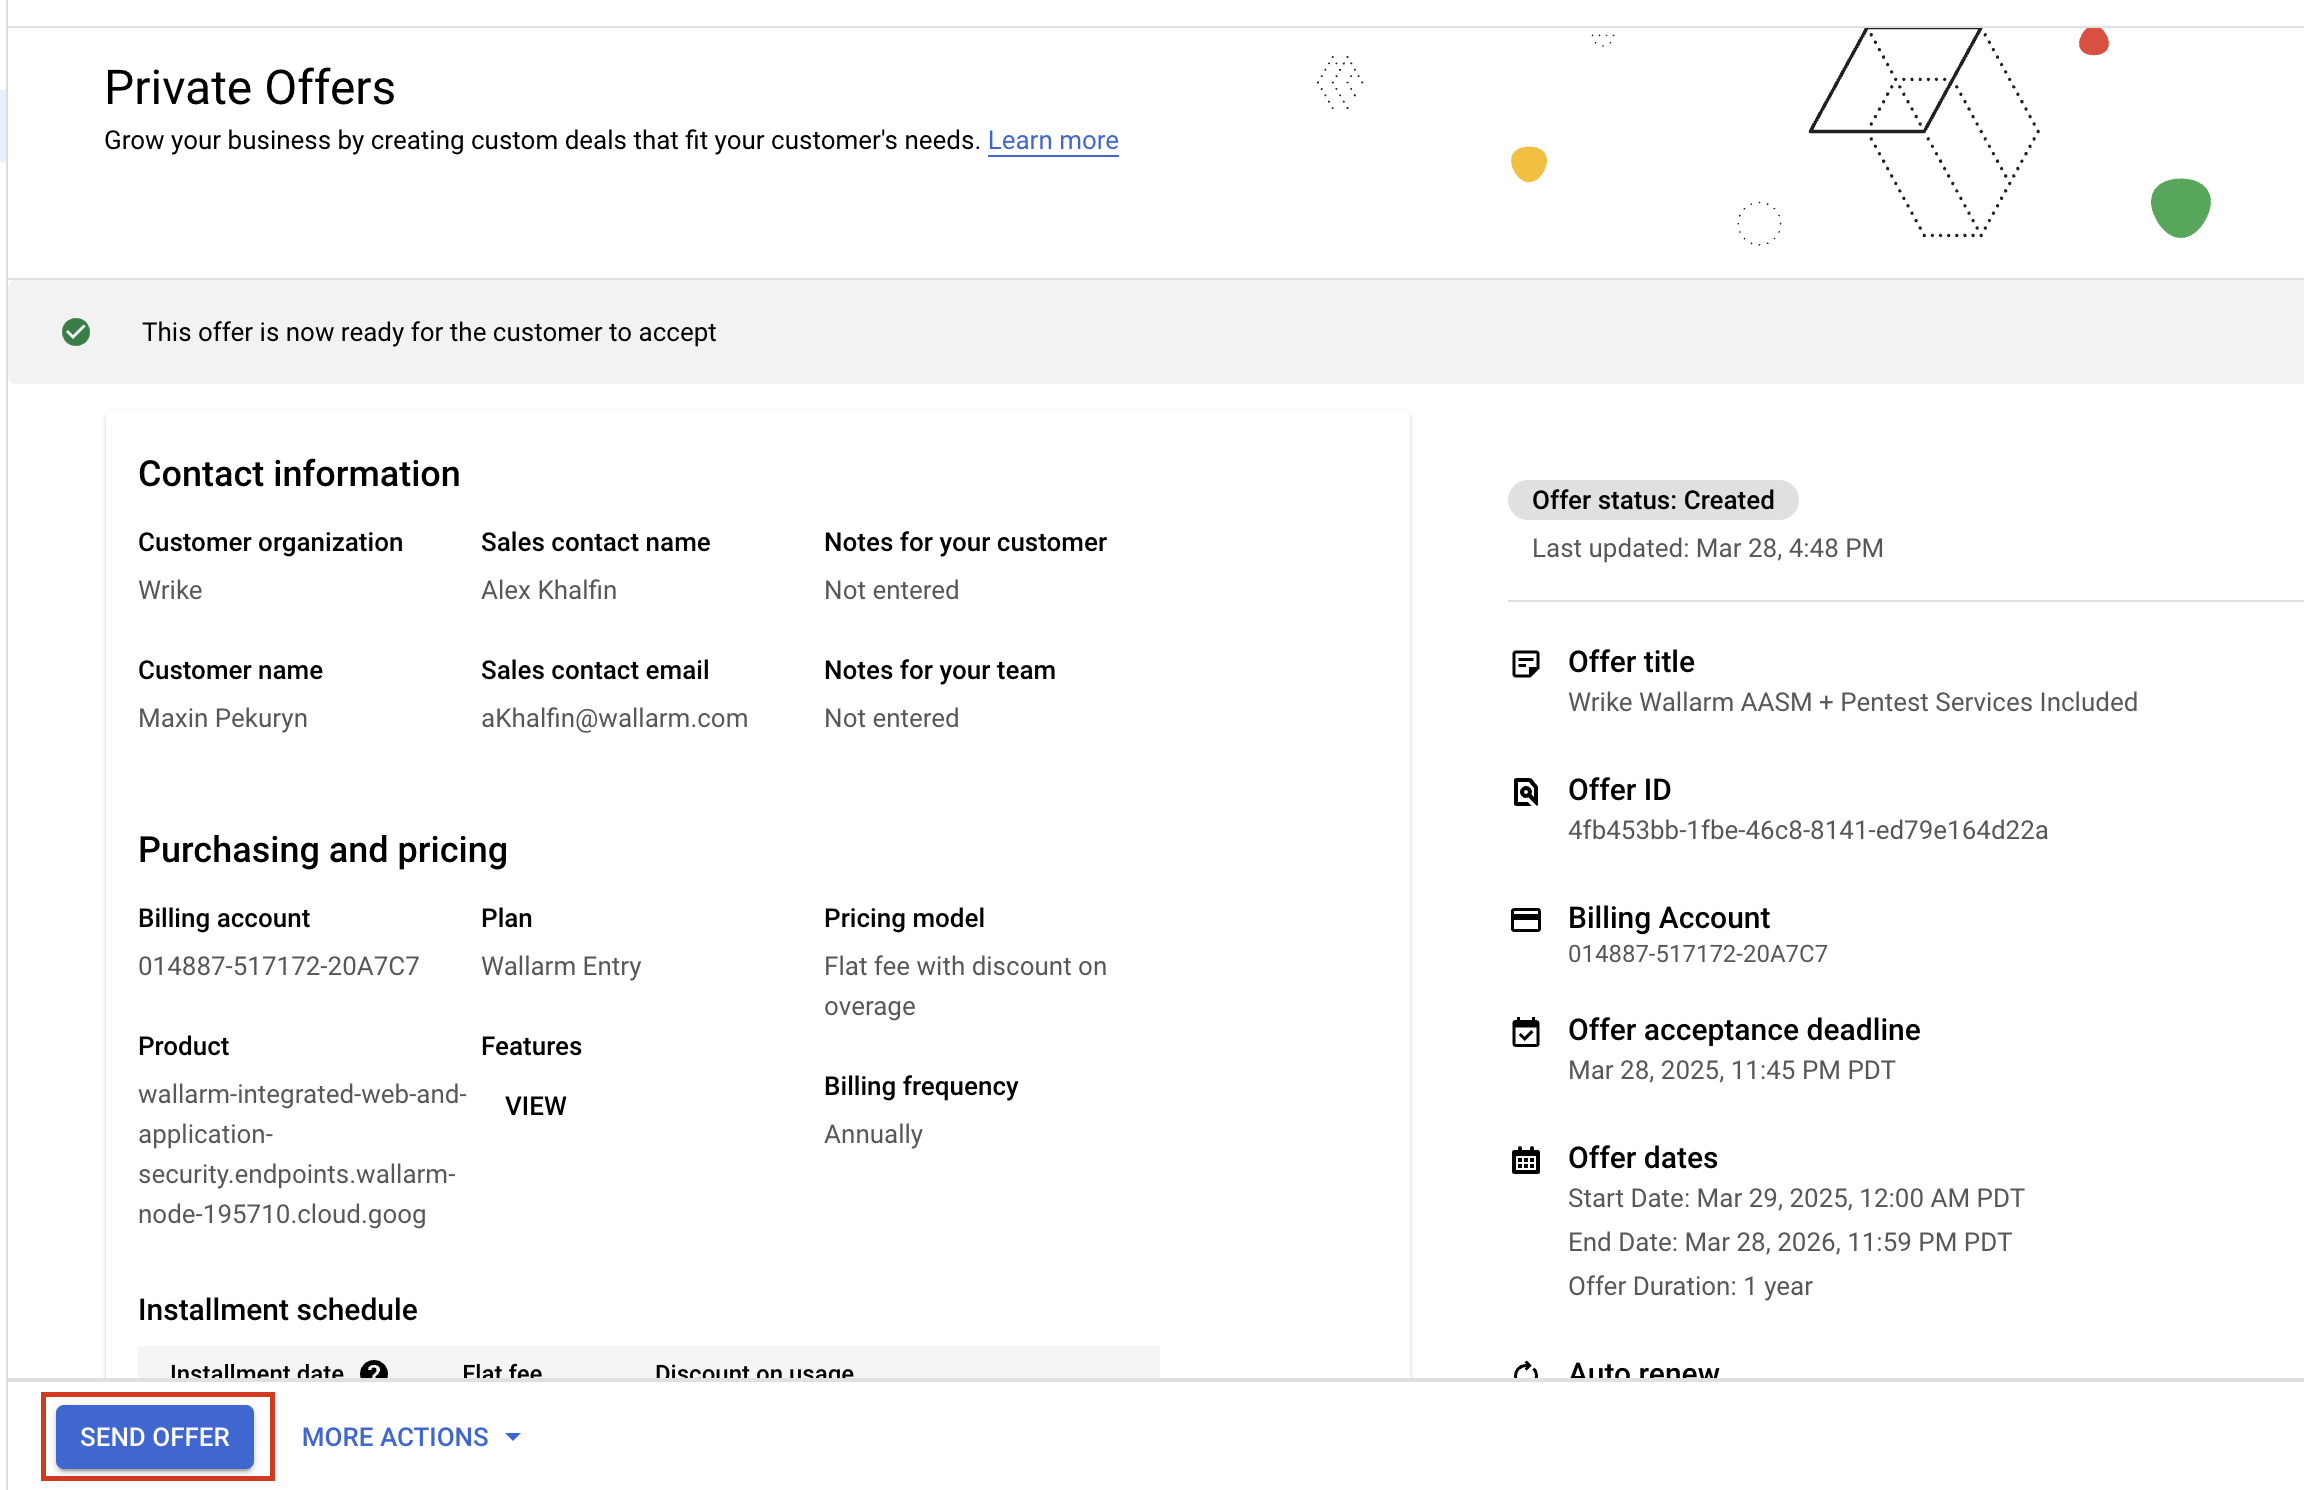Click the Installment date help icon

coord(374,1371)
